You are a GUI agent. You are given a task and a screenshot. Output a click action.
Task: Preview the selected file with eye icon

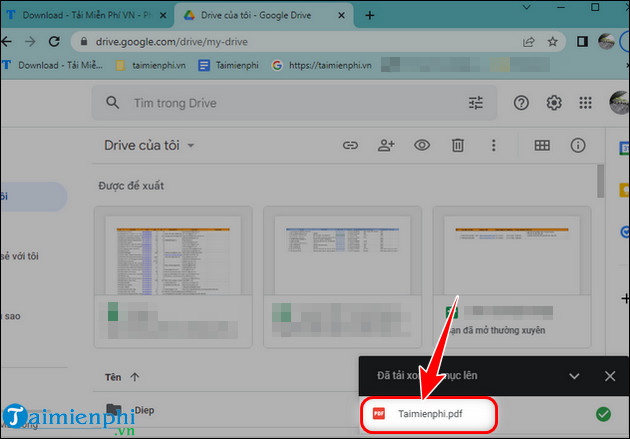tap(422, 145)
